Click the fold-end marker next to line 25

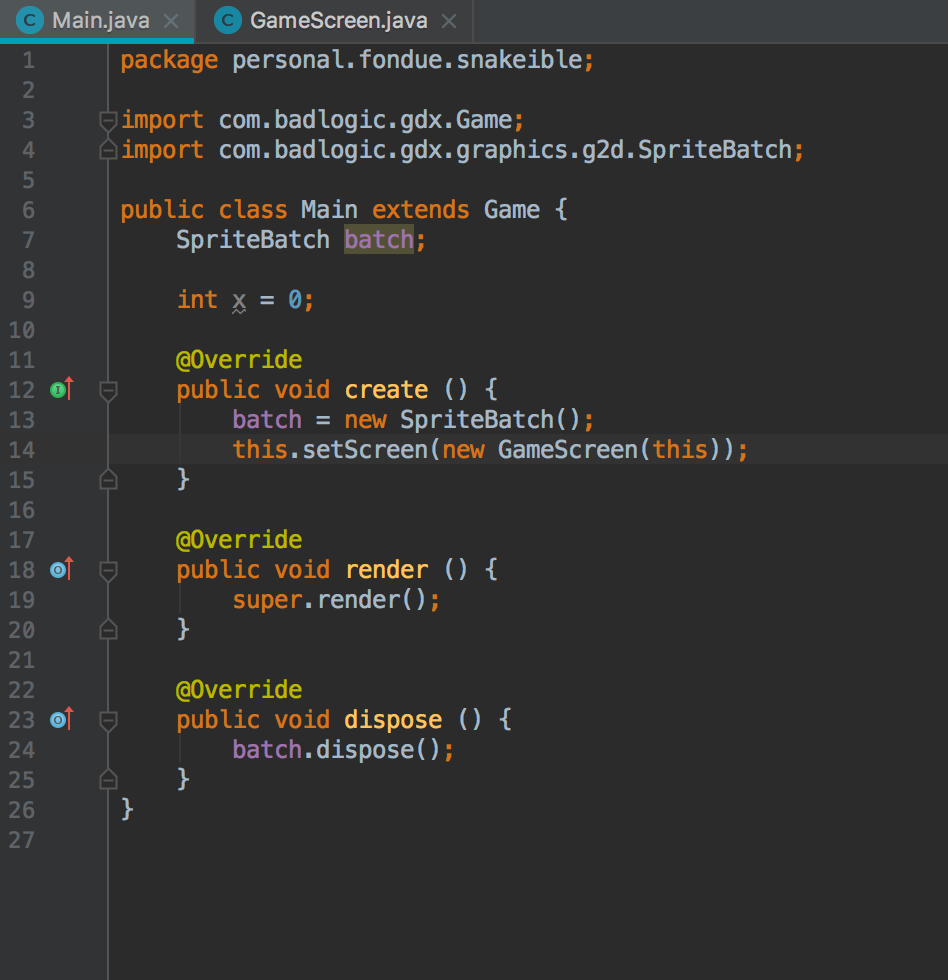107,779
